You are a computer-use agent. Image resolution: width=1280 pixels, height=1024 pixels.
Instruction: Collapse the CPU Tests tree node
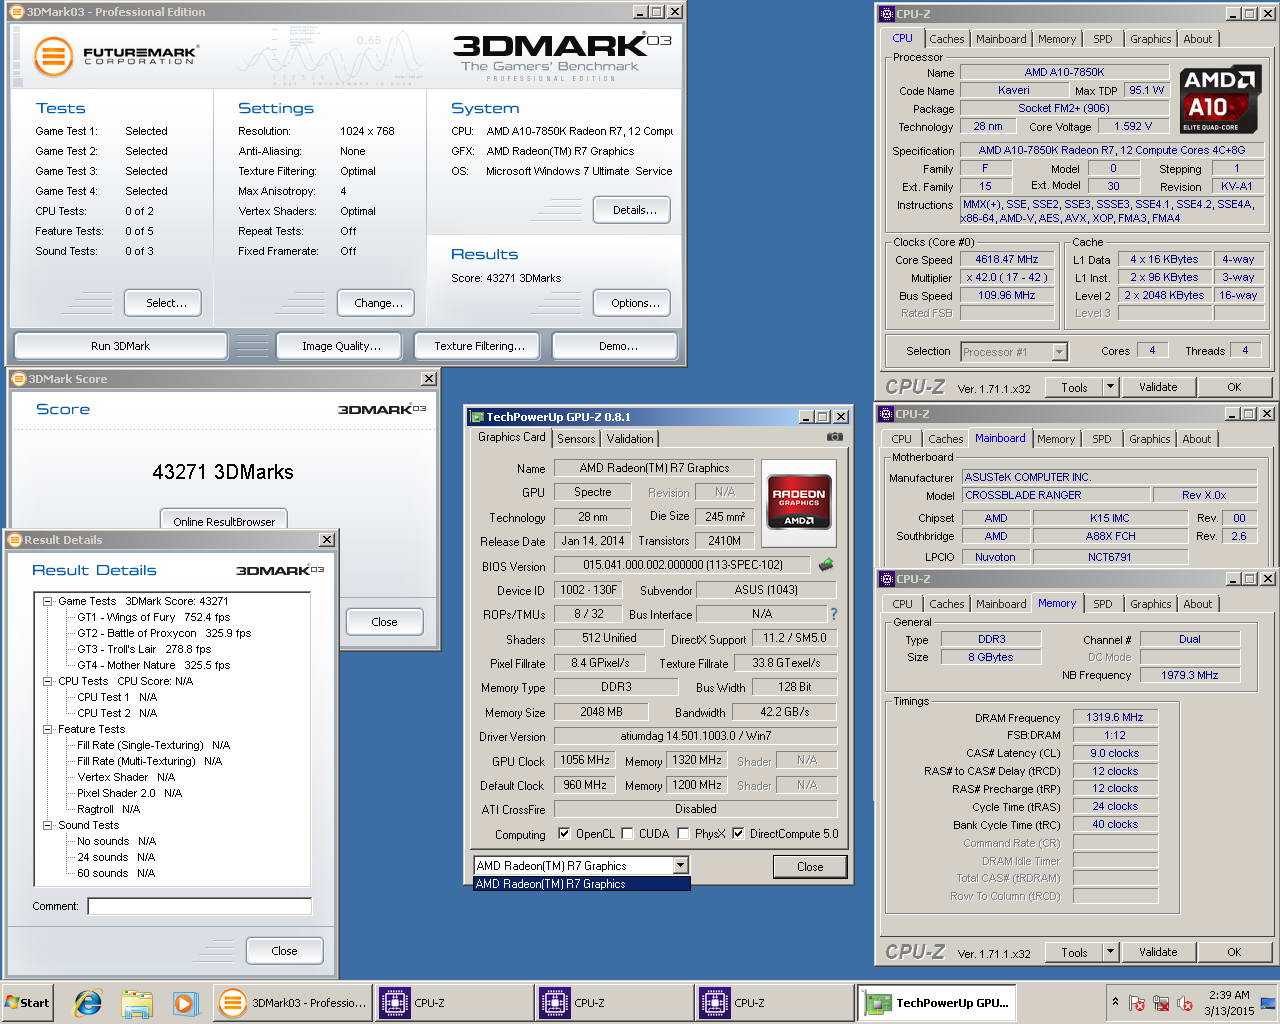click(x=47, y=681)
